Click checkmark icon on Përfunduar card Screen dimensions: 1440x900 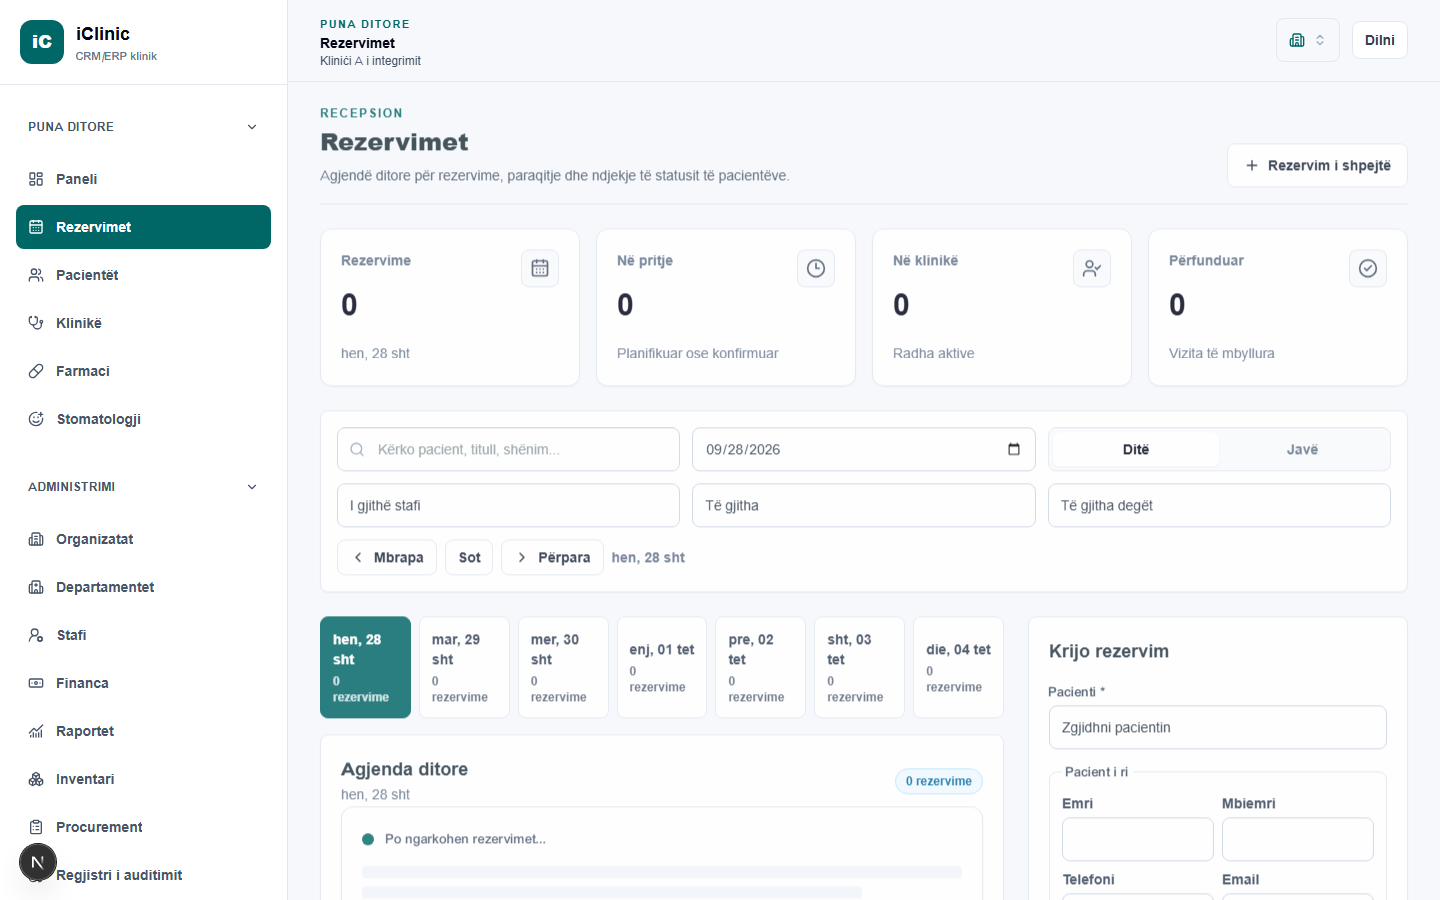click(x=1368, y=268)
